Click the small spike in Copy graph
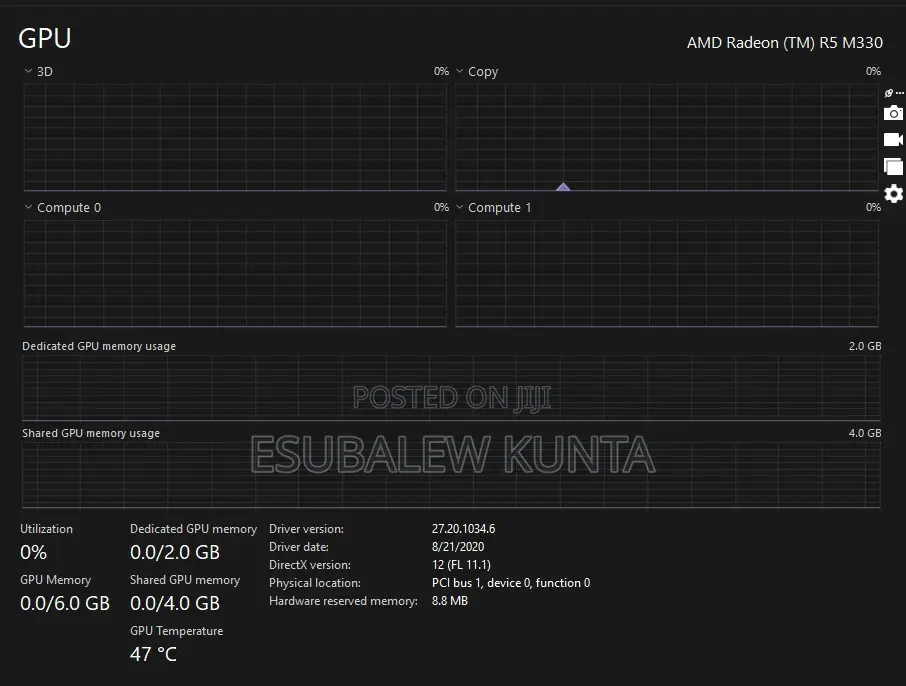This screenshot has height=686, width=906. pos(563,187)
